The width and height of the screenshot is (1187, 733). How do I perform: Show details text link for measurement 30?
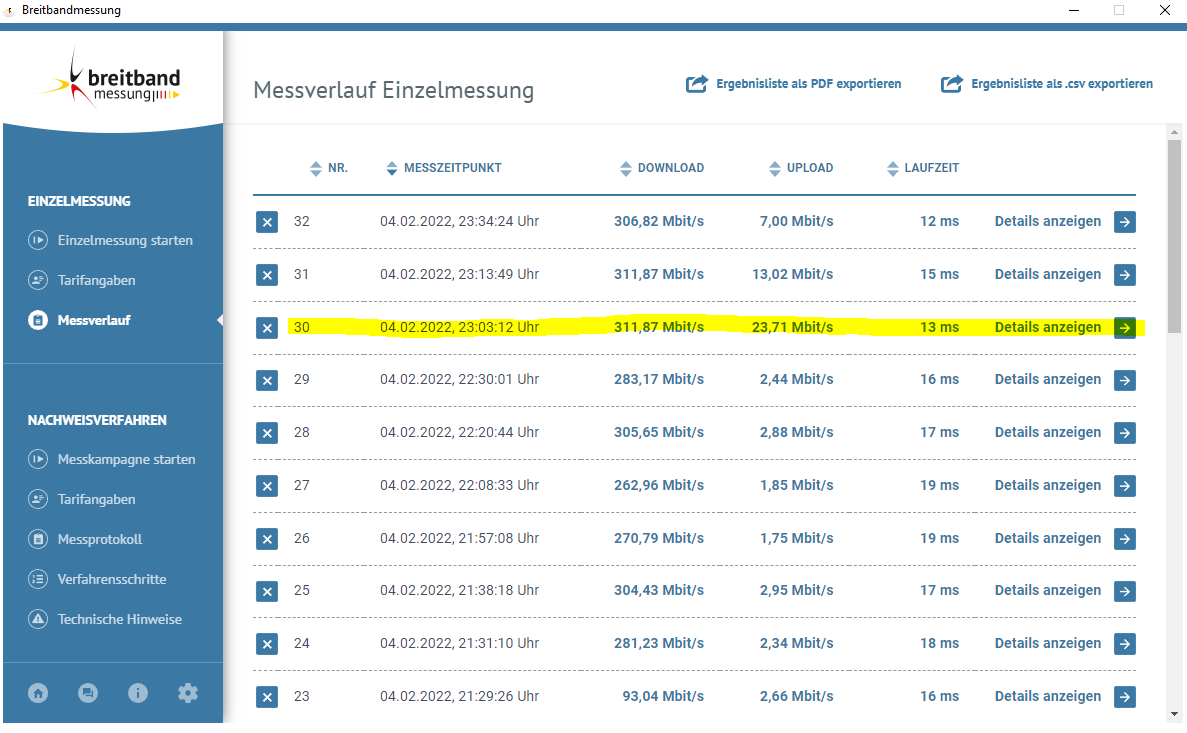[1048, 327]
